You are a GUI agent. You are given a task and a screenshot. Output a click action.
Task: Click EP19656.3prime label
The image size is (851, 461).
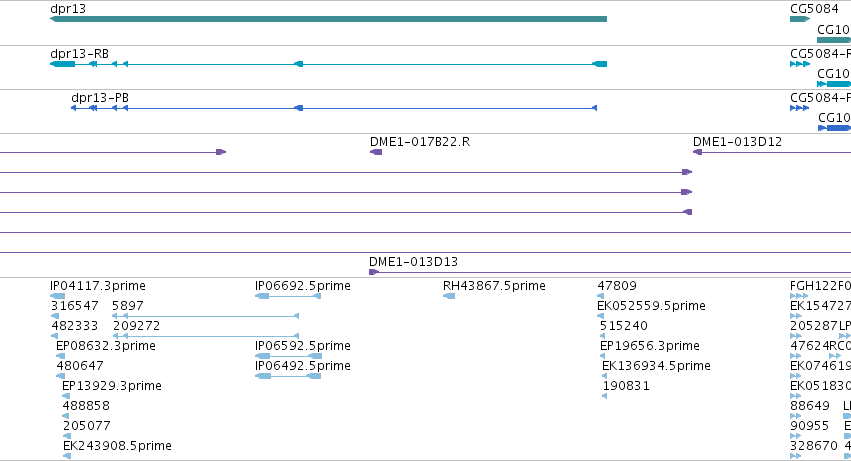coord(650,346)
